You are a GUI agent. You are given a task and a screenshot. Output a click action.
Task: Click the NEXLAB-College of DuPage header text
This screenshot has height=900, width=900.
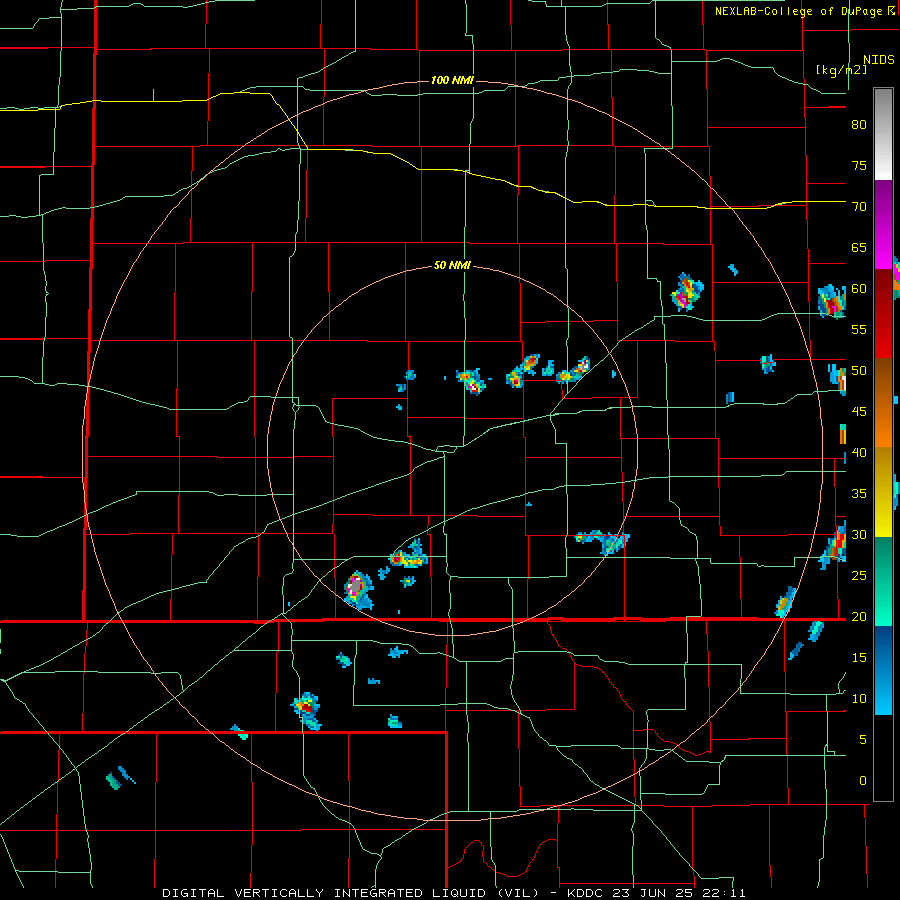coord(804,11)
